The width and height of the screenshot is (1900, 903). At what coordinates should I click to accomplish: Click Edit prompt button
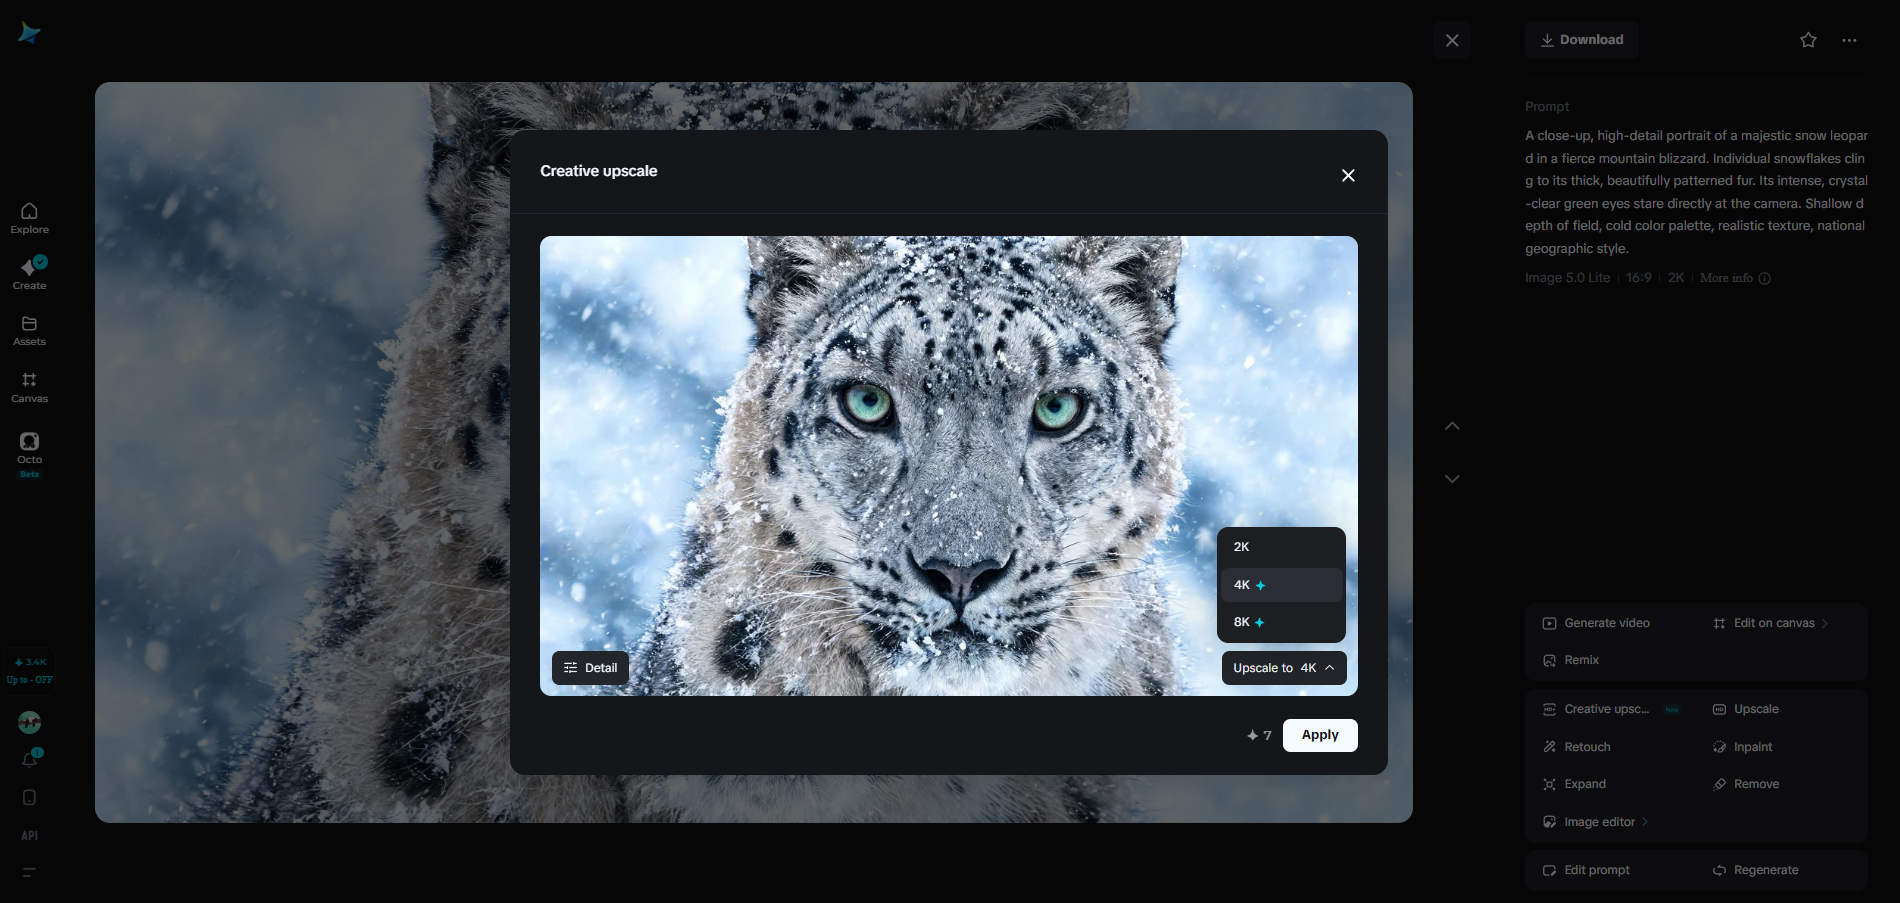pyautogui.click(x=1587, y=870)
